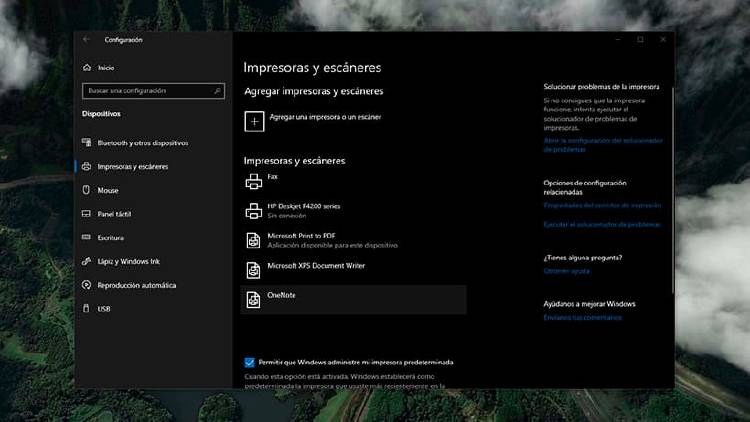This screenshot has height=422, width=750.
Task: Open Bluetooth y otros dispositivos section
Action: coord(142,143)
